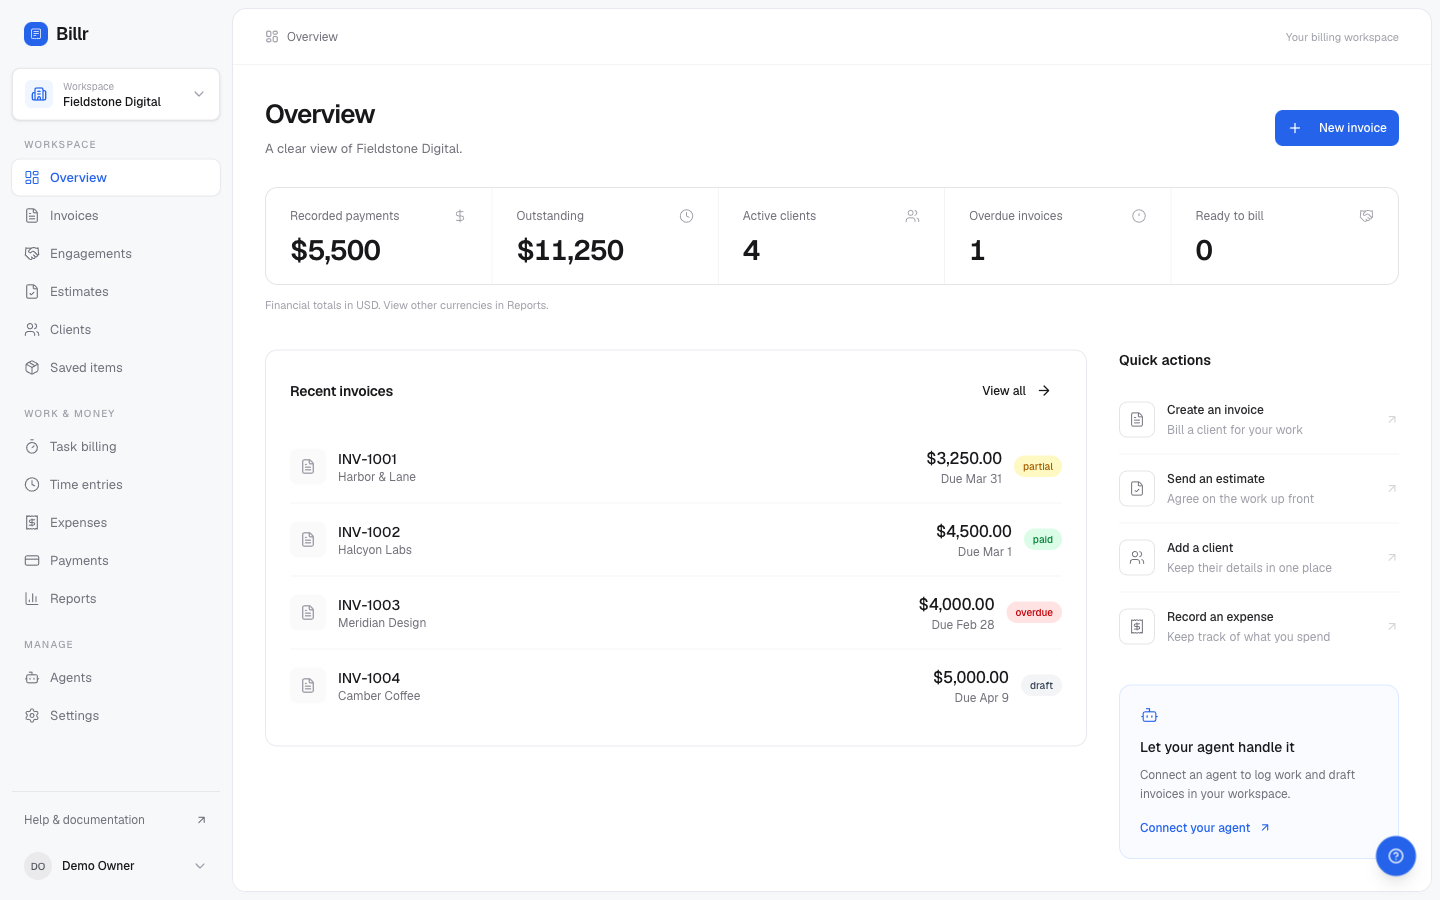Open Saved items in the sidebar
Image resolution: width=1440 pixels, height=900 pixels.
[116, 368]
